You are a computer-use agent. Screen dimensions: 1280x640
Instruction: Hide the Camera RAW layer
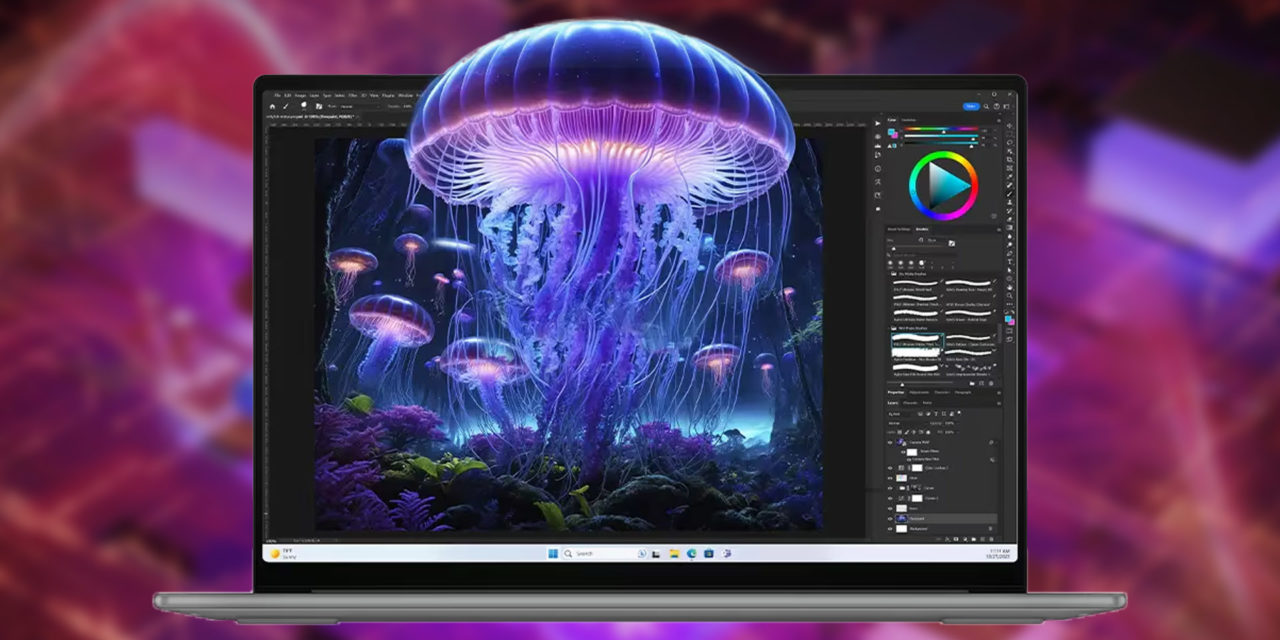click(x=890, y=443)
